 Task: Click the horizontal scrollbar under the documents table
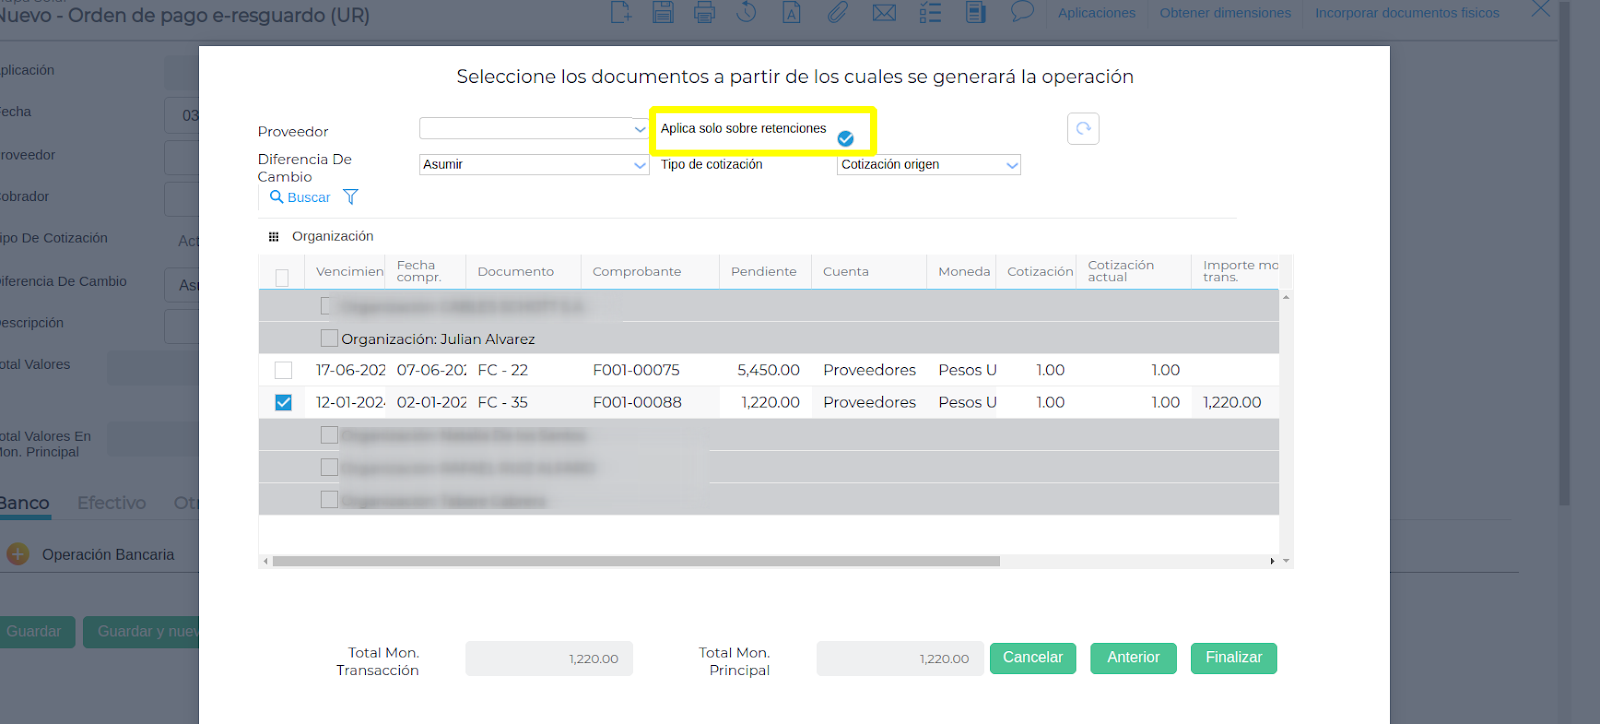636,561
